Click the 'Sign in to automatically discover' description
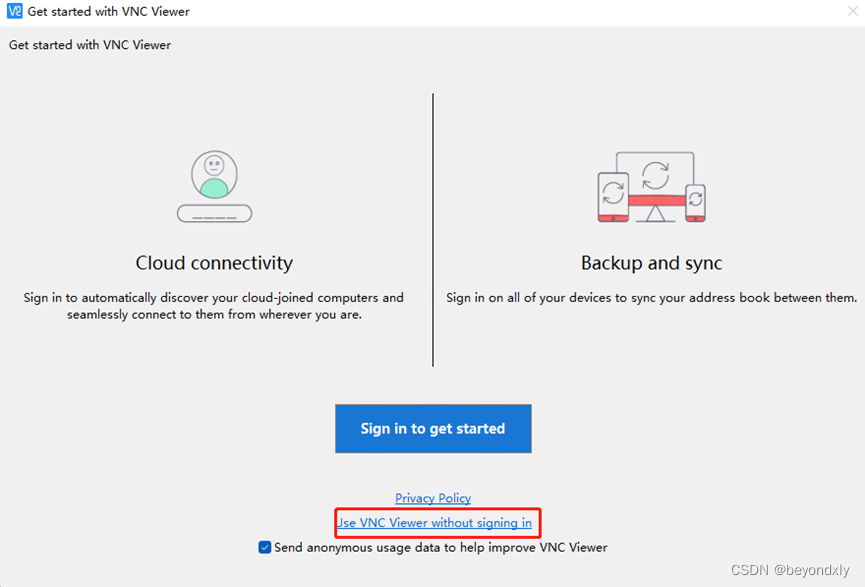The image size is (865, 587). 214,306
